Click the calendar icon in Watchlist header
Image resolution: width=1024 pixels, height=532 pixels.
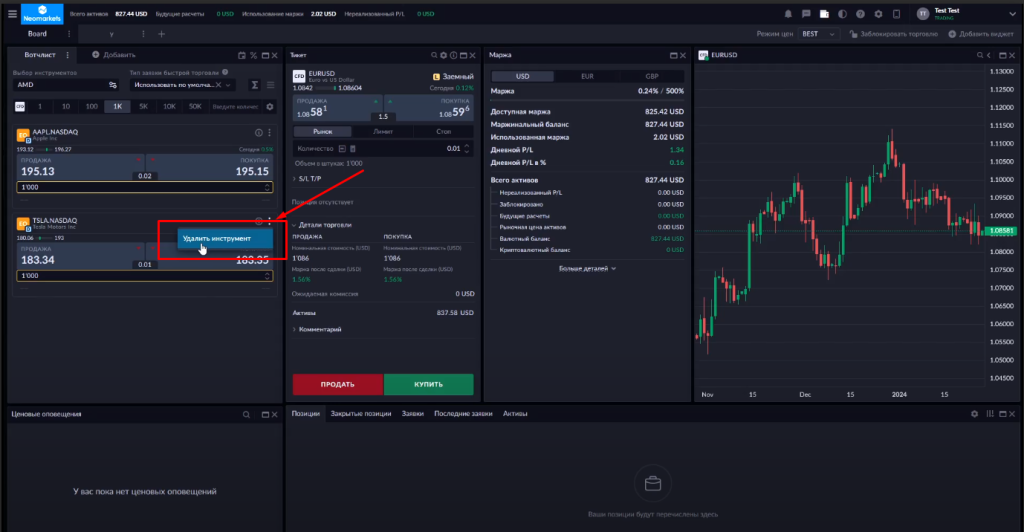242,55
